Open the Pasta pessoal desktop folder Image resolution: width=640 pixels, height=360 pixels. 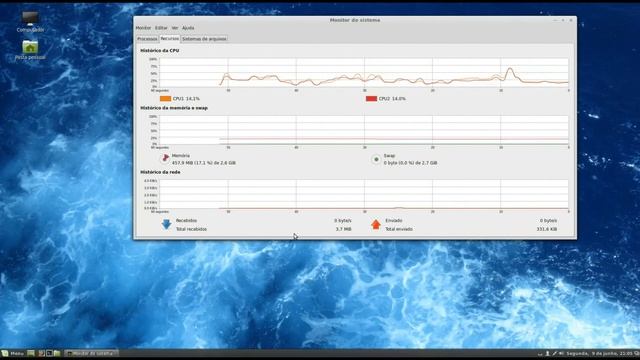pos(30,50)
